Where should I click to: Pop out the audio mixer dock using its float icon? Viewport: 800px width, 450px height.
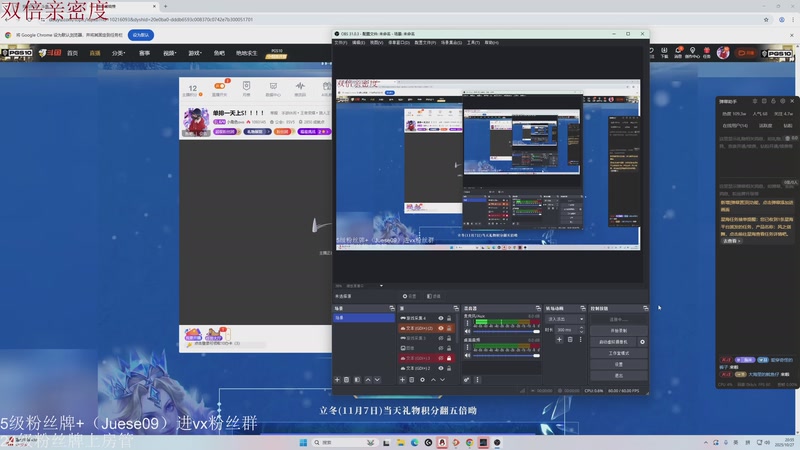click(538, 308)
